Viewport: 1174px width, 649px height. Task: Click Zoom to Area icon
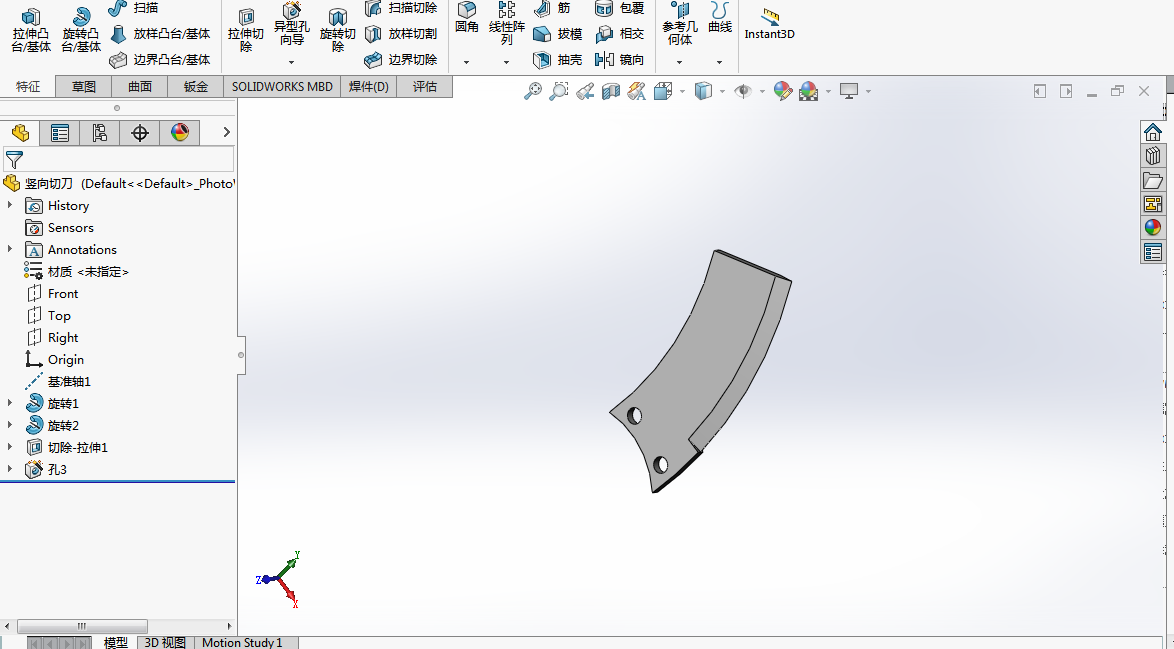[x=559, y=91]
